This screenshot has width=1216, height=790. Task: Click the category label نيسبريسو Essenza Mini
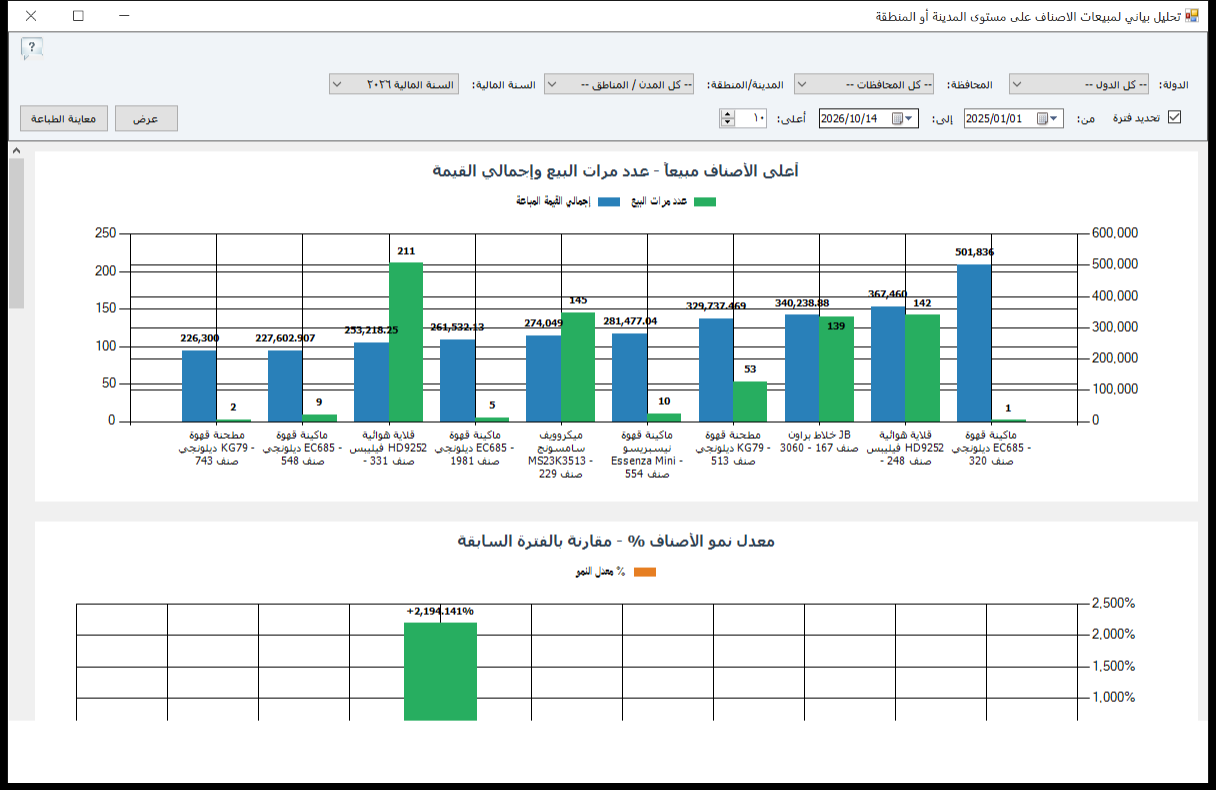point(647,454)
